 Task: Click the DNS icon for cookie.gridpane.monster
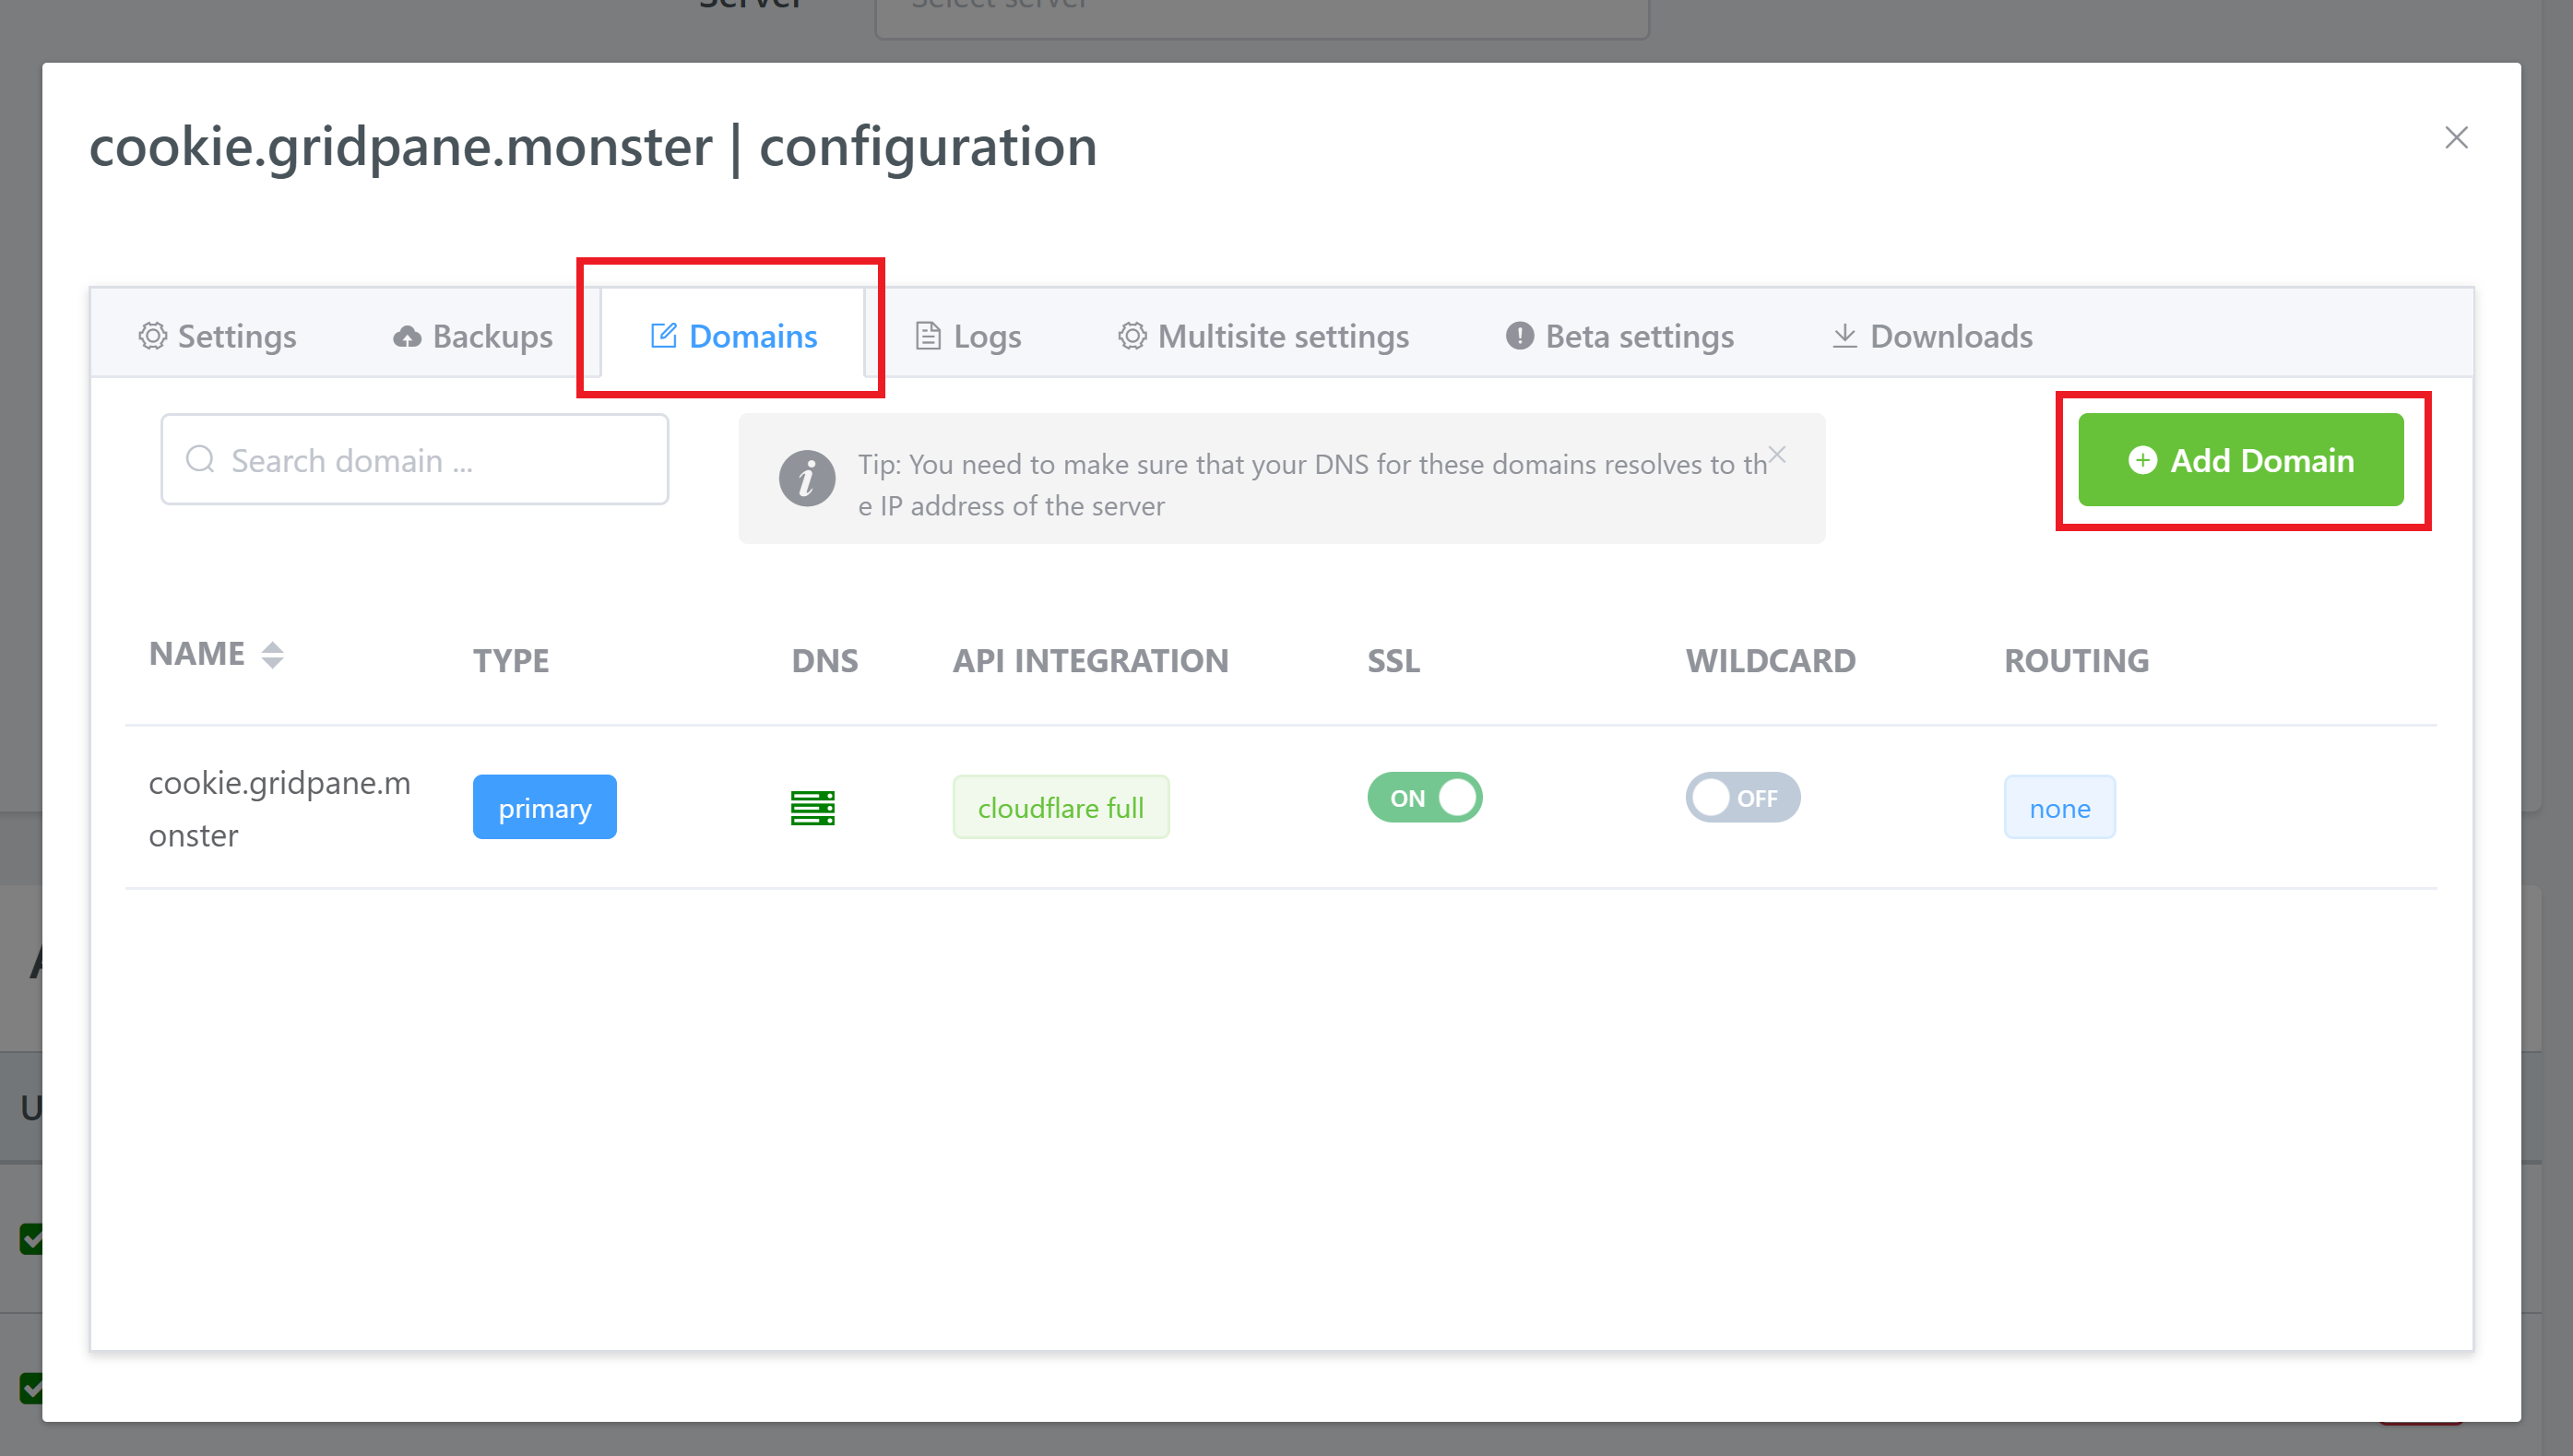(814, 808)
